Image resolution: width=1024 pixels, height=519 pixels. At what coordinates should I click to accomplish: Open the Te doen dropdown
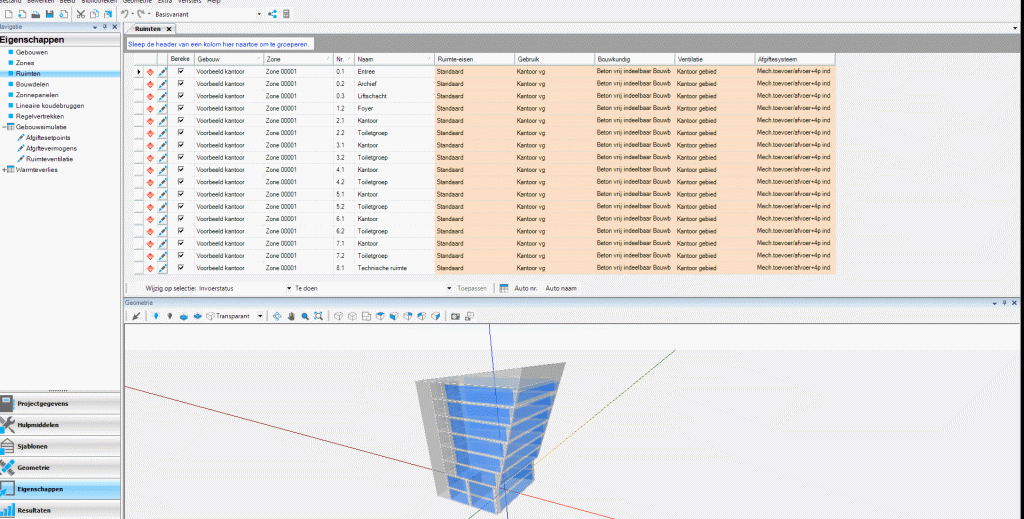[x=449, y=289]
